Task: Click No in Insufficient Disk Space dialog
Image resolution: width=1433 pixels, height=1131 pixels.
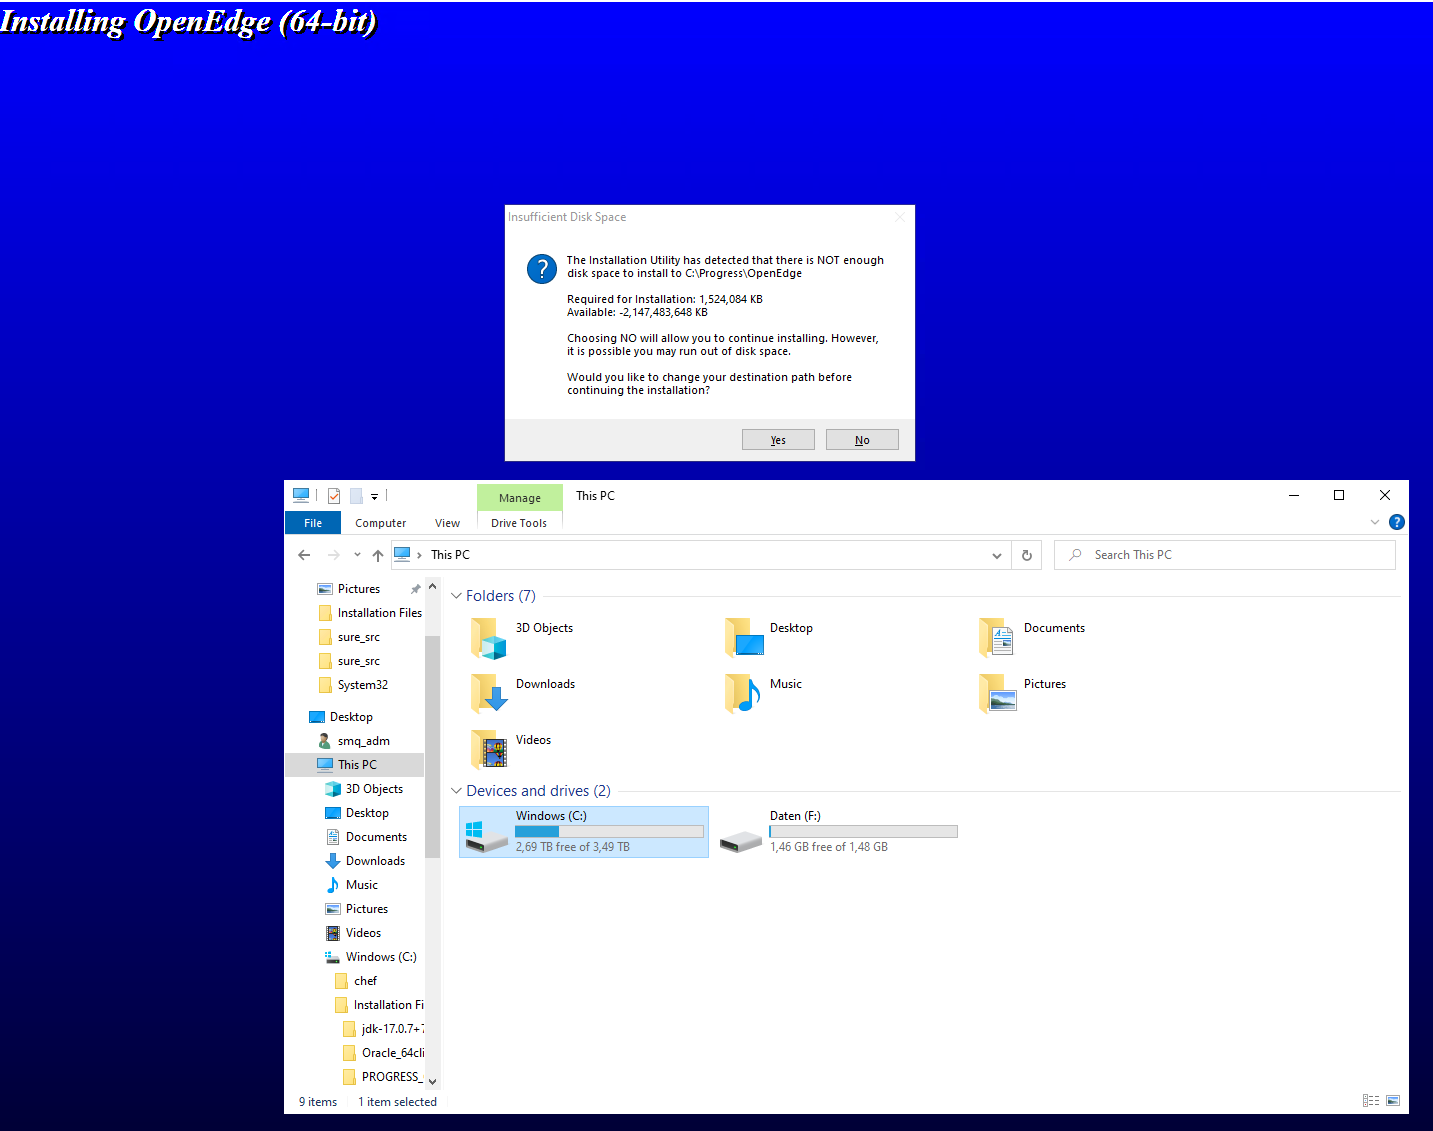Action: click(x=862, y=440)
